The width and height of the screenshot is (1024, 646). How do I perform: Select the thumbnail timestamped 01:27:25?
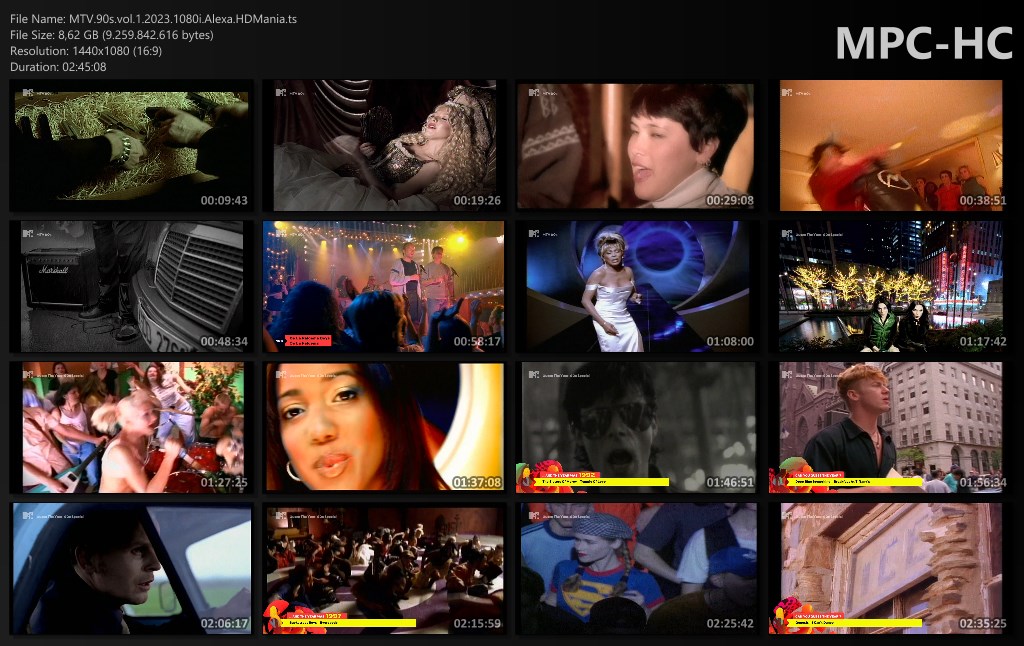(131, 428)
